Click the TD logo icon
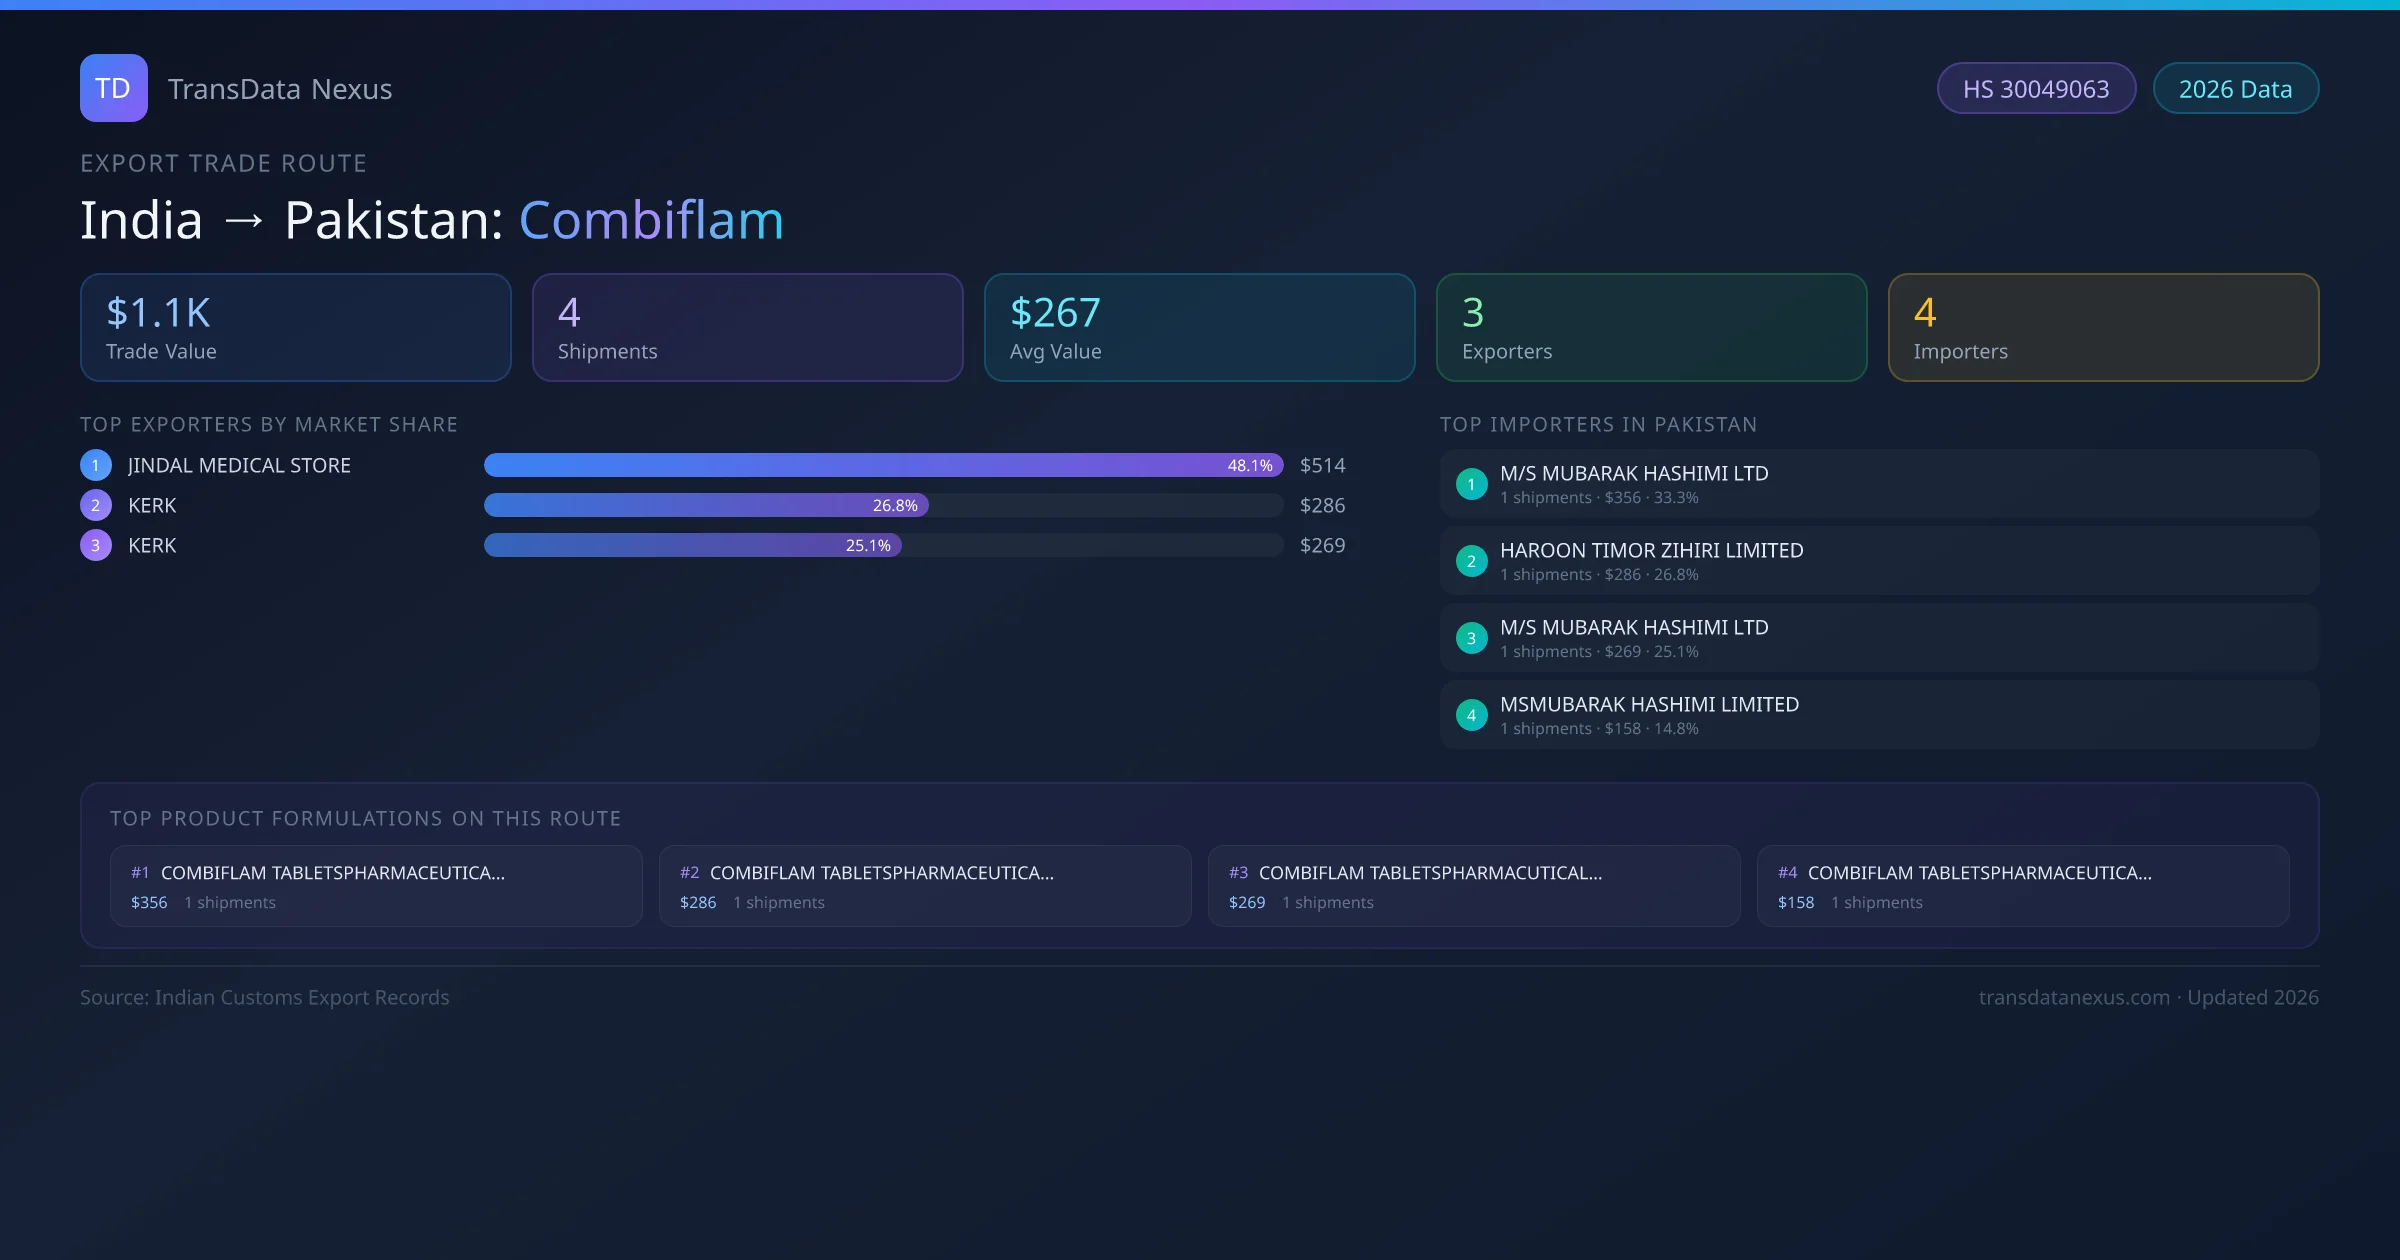Screen dimensions: 2400x1260 113,88
